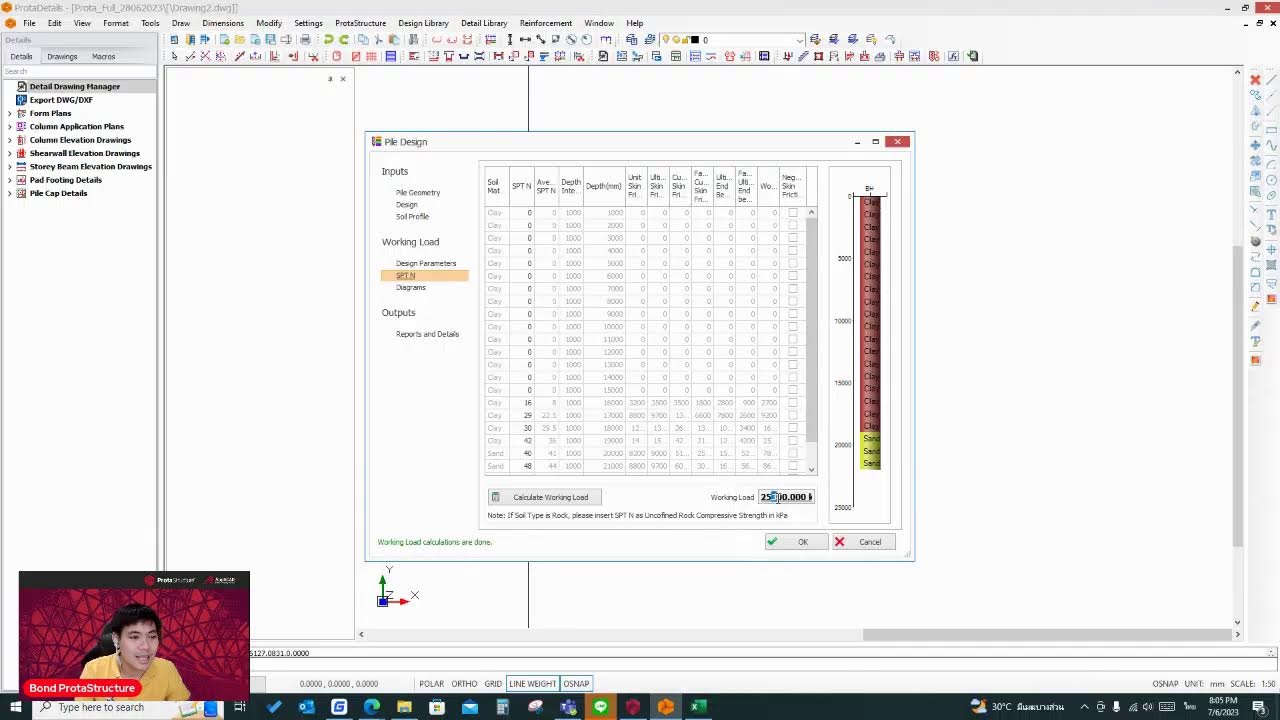Click the Windows Start button
Viewport: 1280px width, 720px height.
(15, 707)
